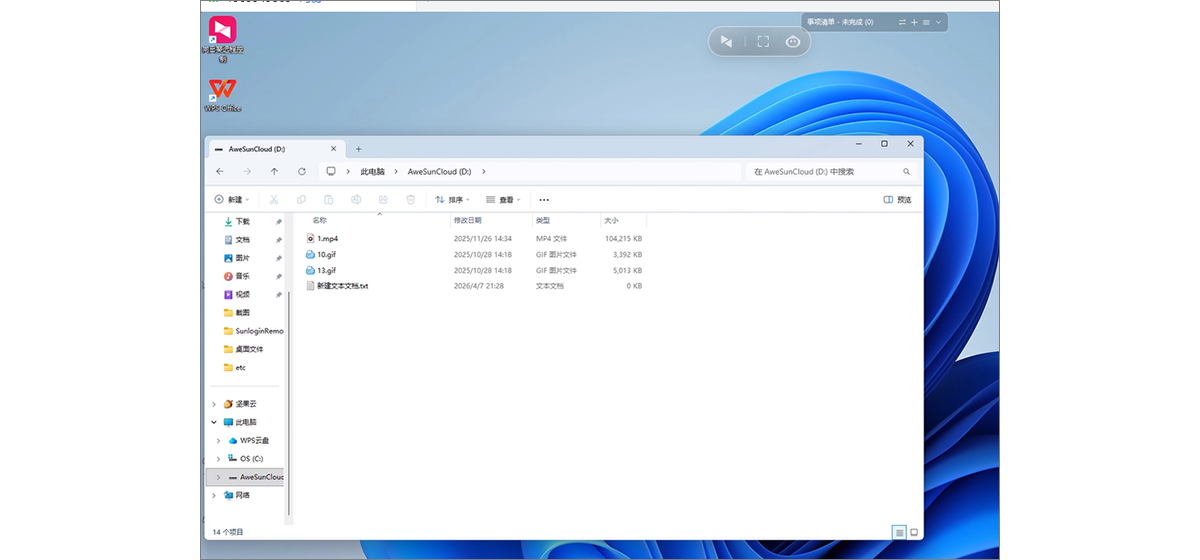The height and width of the screenshot is (560, 1200).
Task: Click the delete trash icon in toolbar
Action: click(x=410, y=200)
